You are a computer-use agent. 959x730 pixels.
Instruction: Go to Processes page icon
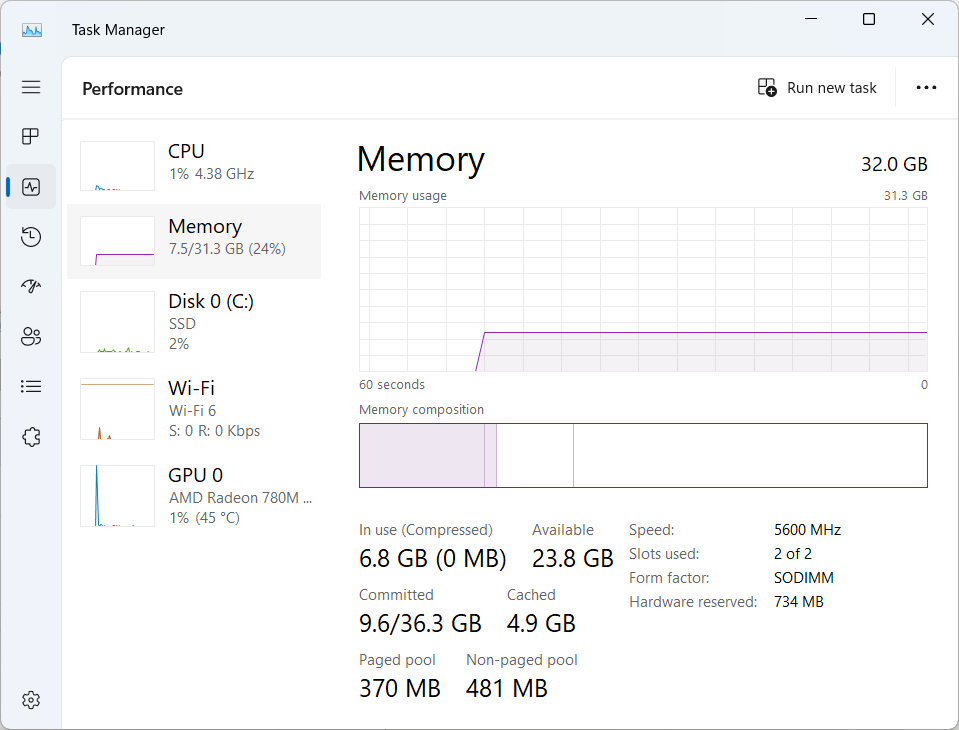31,136
